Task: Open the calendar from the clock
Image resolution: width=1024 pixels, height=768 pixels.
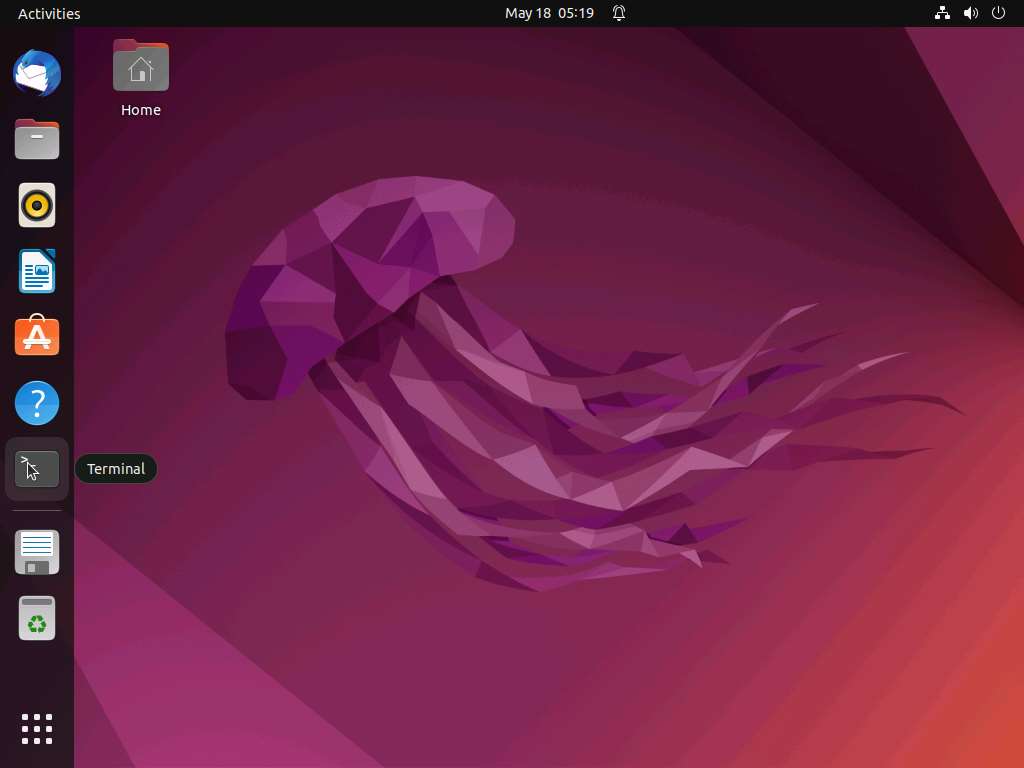Action: click(x=549, y=14)
